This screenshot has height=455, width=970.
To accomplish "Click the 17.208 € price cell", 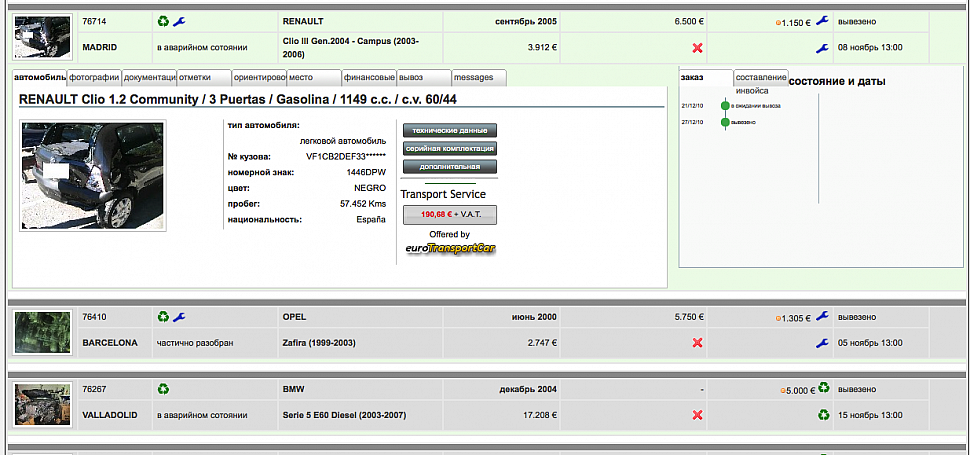I will (502, 415).
